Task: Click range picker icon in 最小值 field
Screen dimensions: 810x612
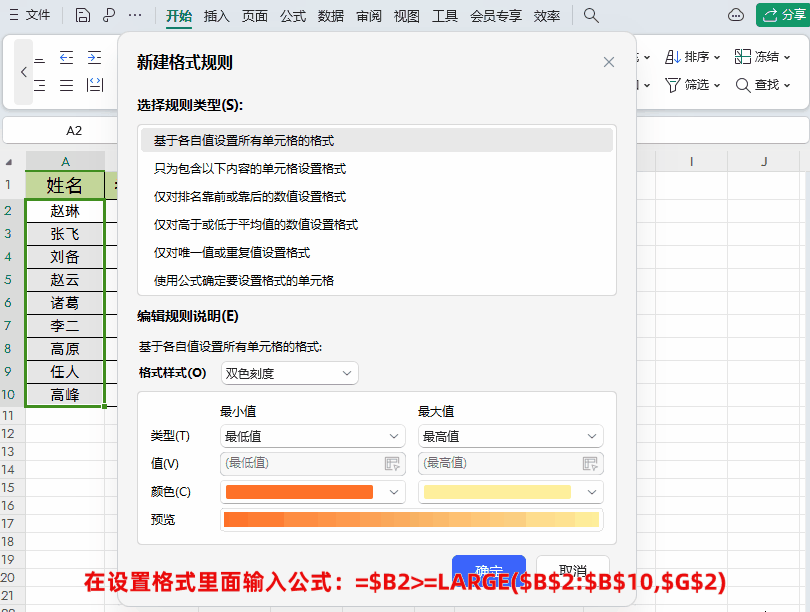Action: coord(392,463)
